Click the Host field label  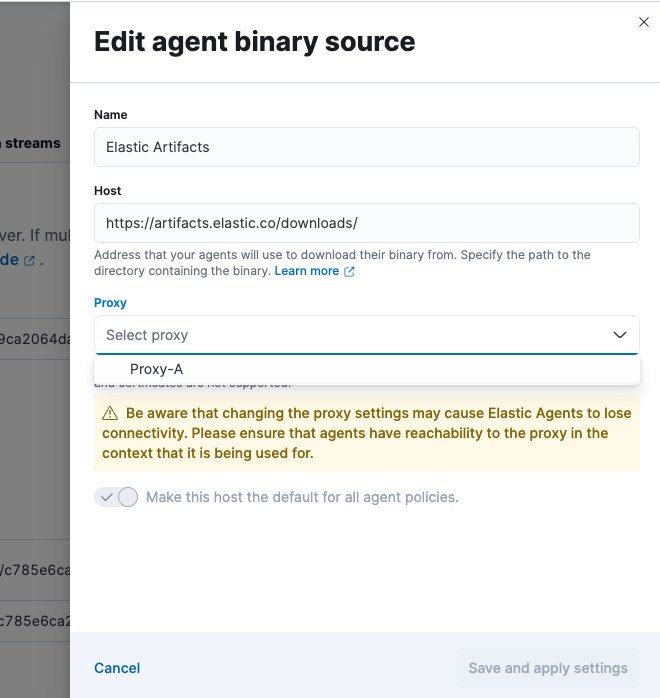coord(108,191)
